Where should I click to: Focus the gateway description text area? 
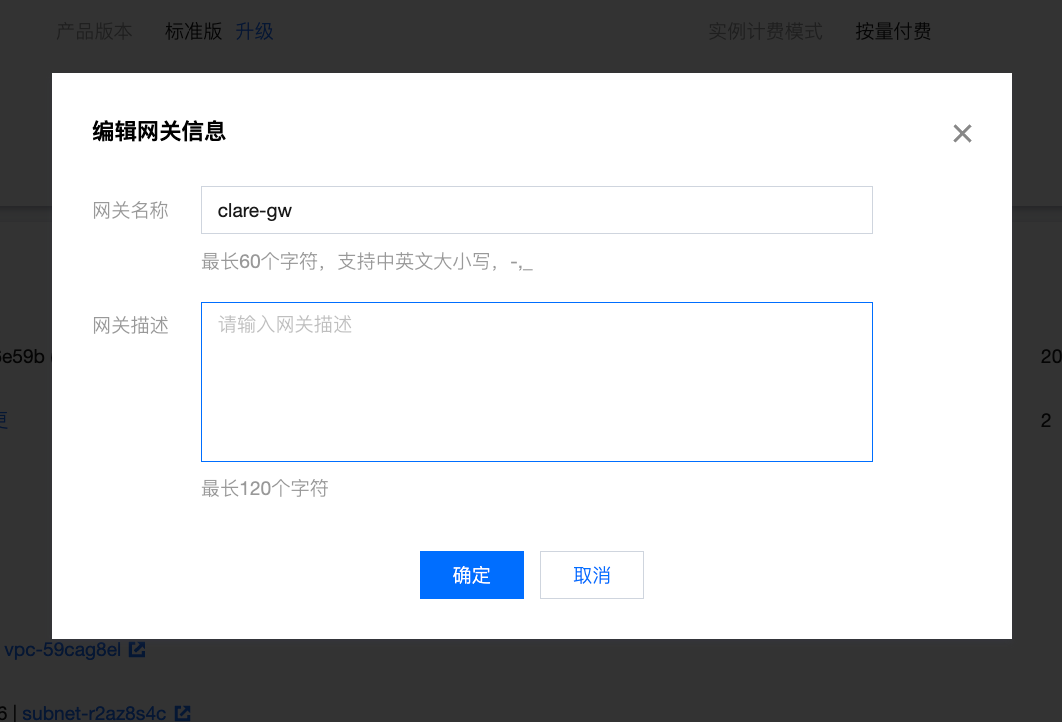click(536, 382)
